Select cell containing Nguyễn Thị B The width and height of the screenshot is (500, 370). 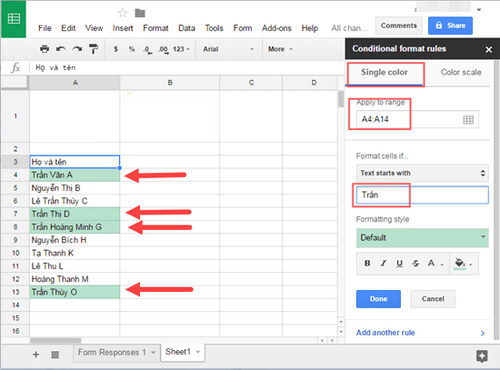[75, 188]
